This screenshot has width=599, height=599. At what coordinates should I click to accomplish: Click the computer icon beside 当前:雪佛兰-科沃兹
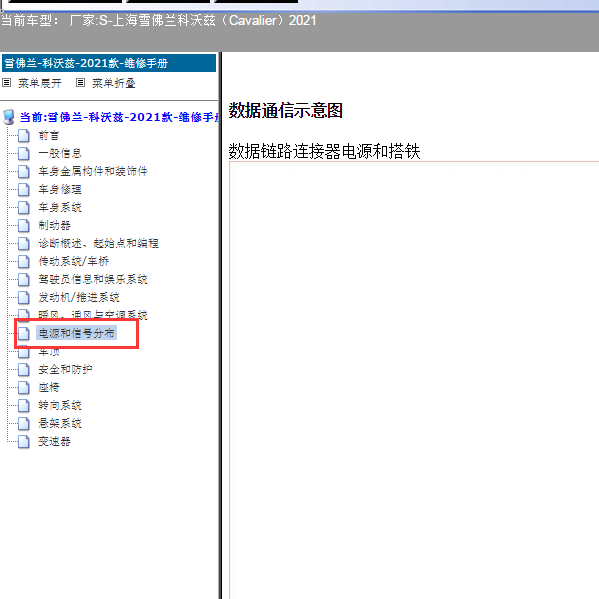pos(9,117)
